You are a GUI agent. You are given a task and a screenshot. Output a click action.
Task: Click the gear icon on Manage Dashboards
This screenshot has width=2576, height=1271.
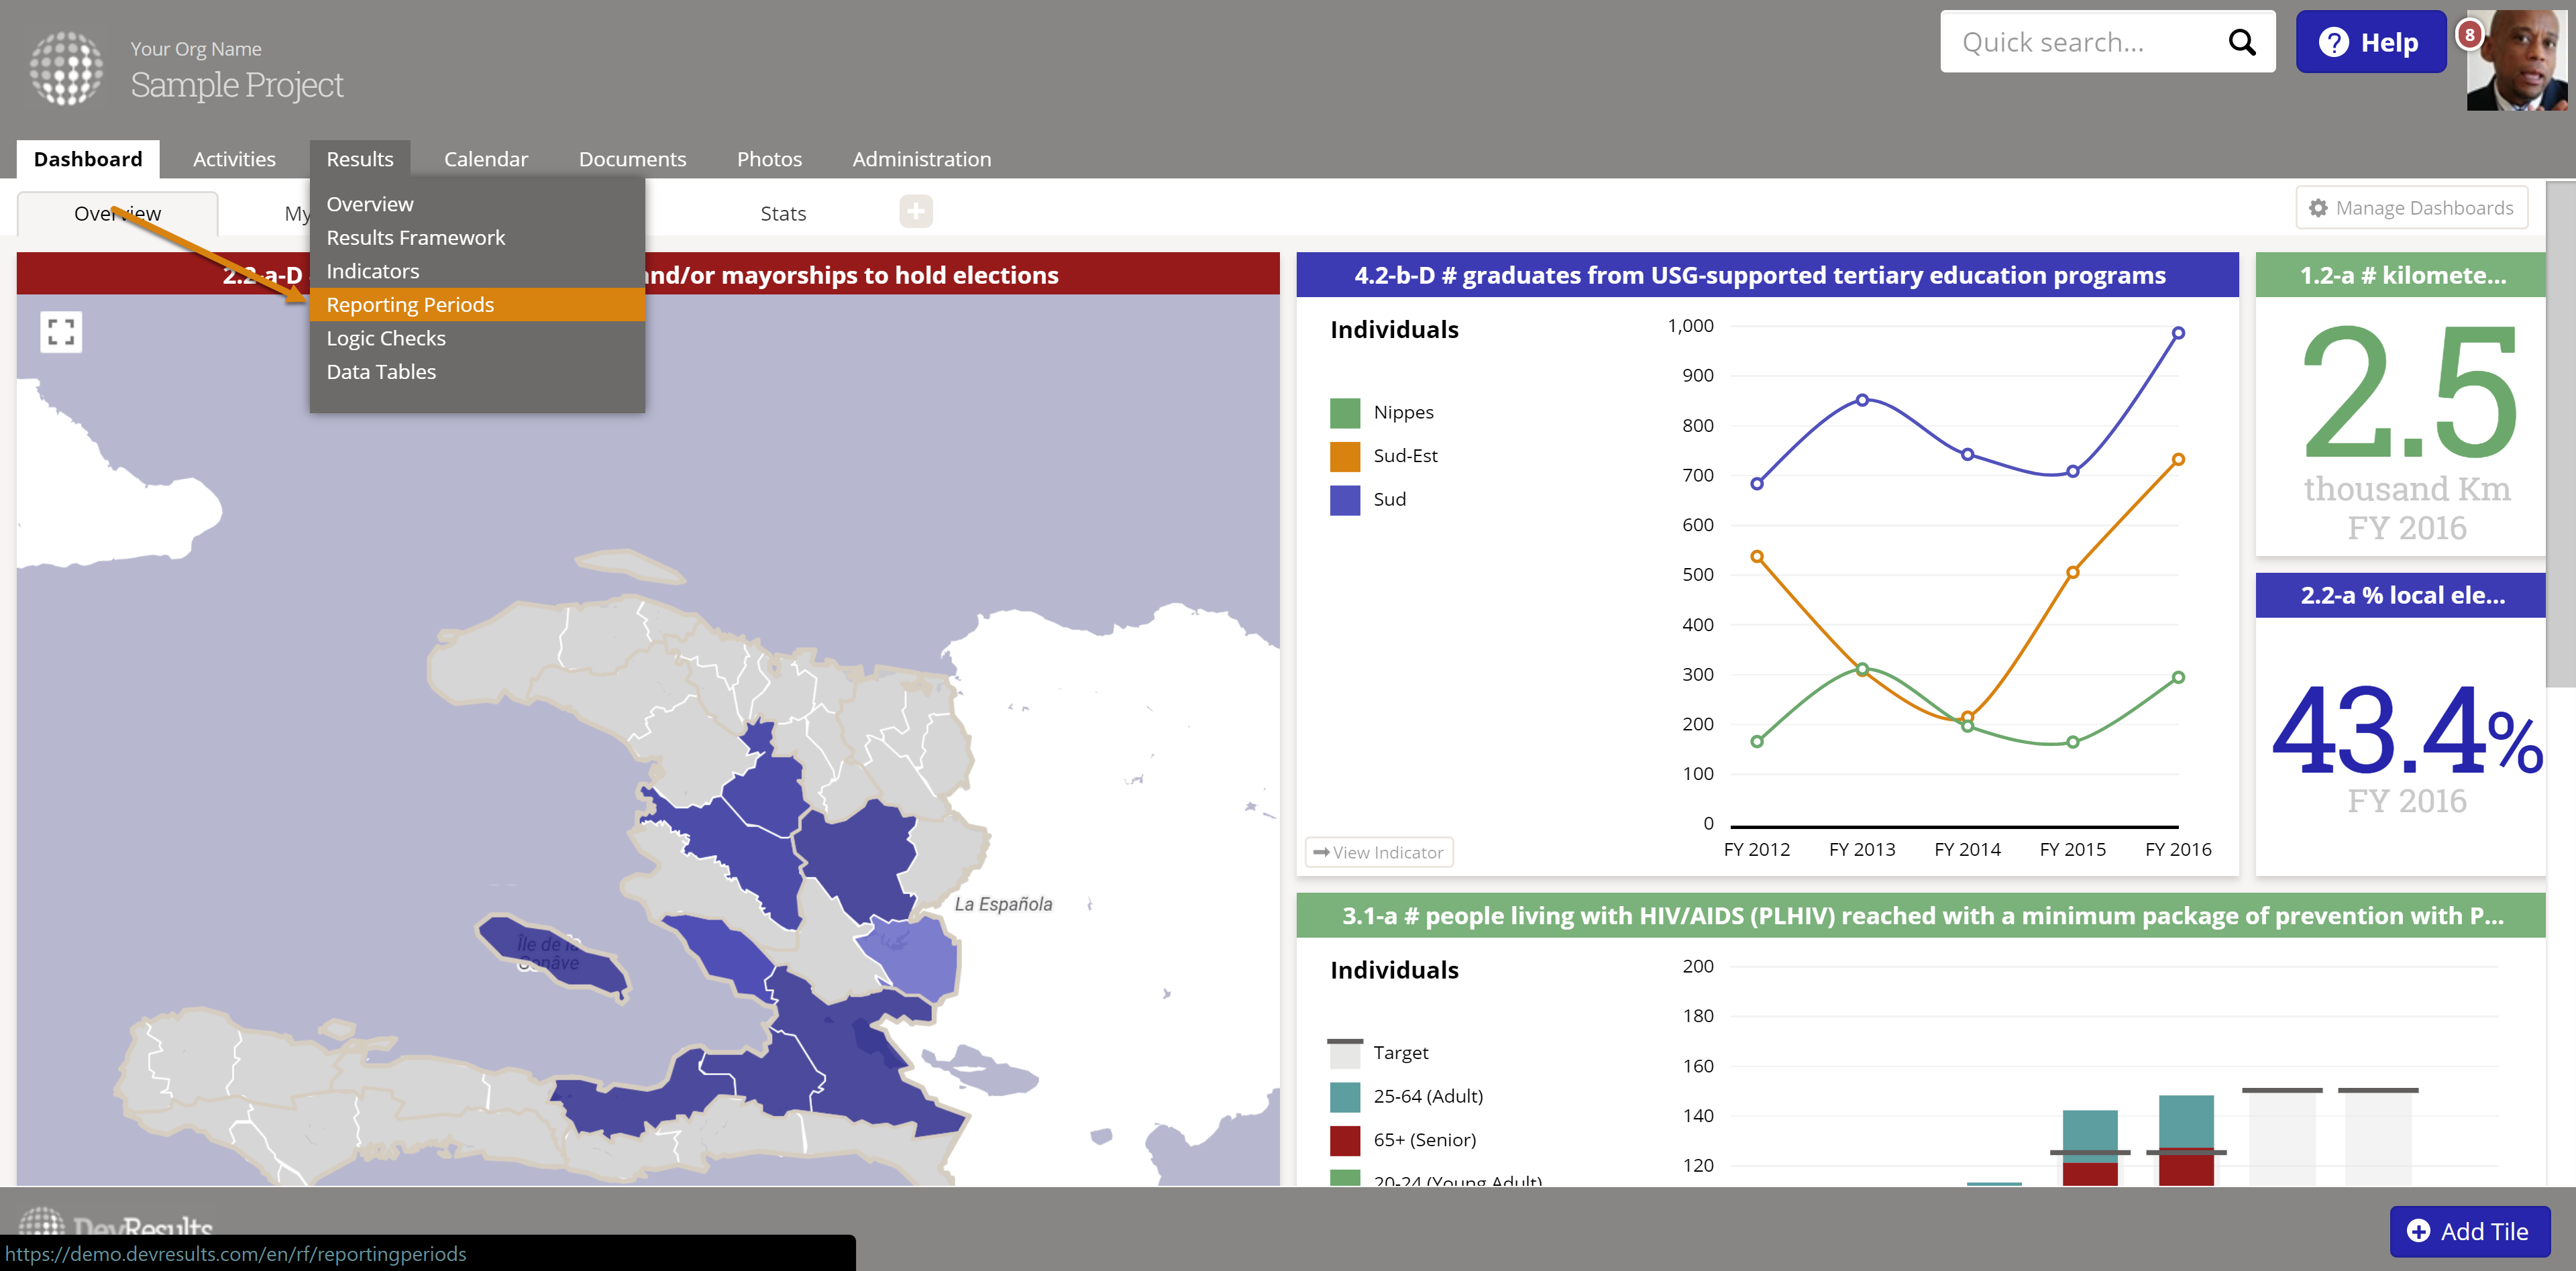point(2318,207)
